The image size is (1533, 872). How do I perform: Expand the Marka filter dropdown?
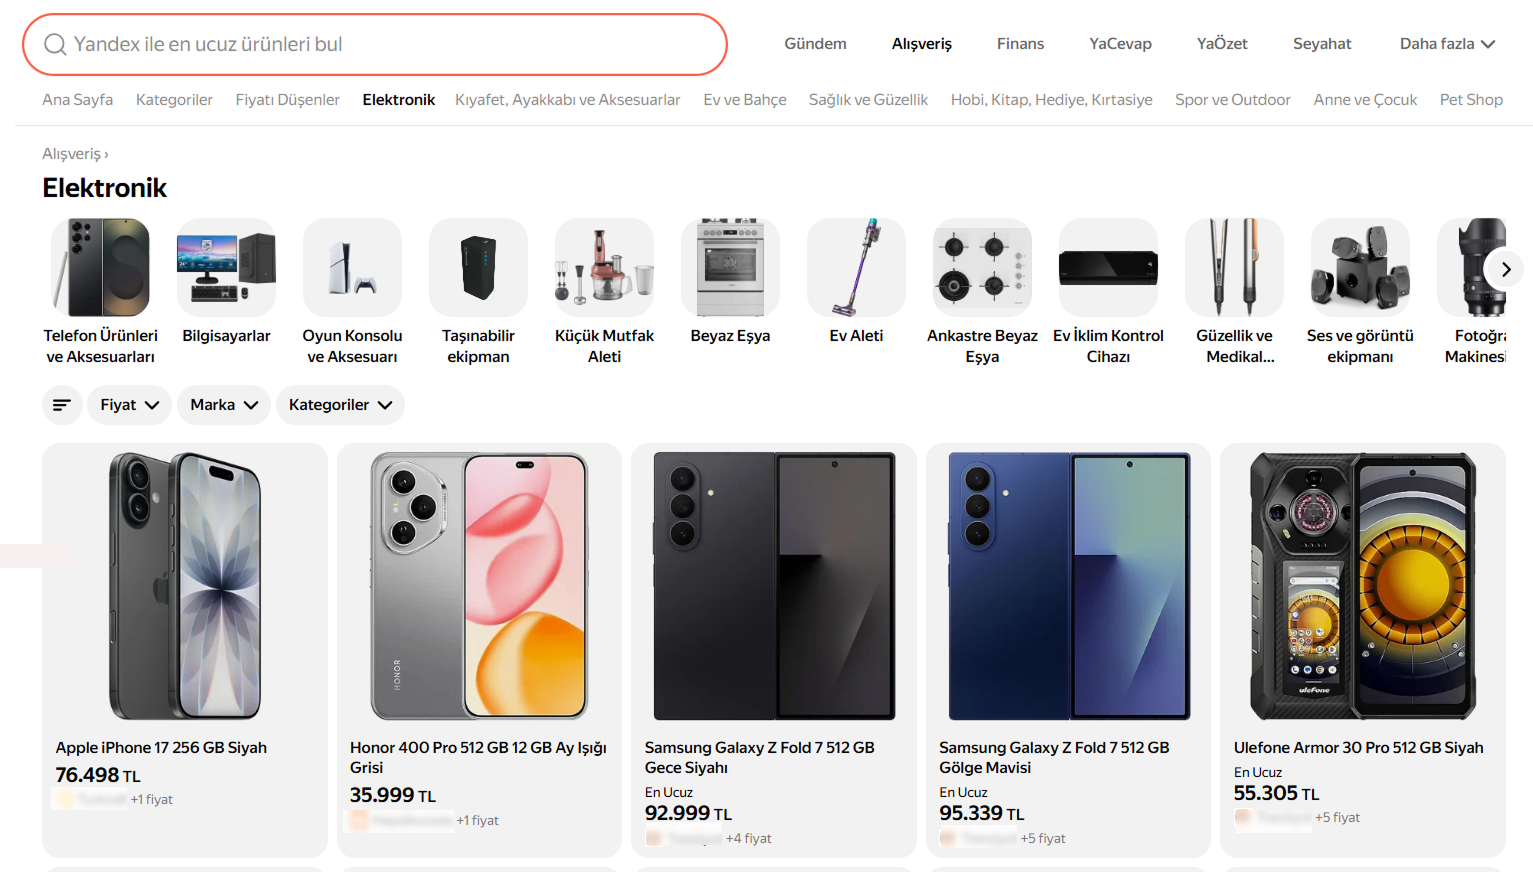[x=224, y=405]
